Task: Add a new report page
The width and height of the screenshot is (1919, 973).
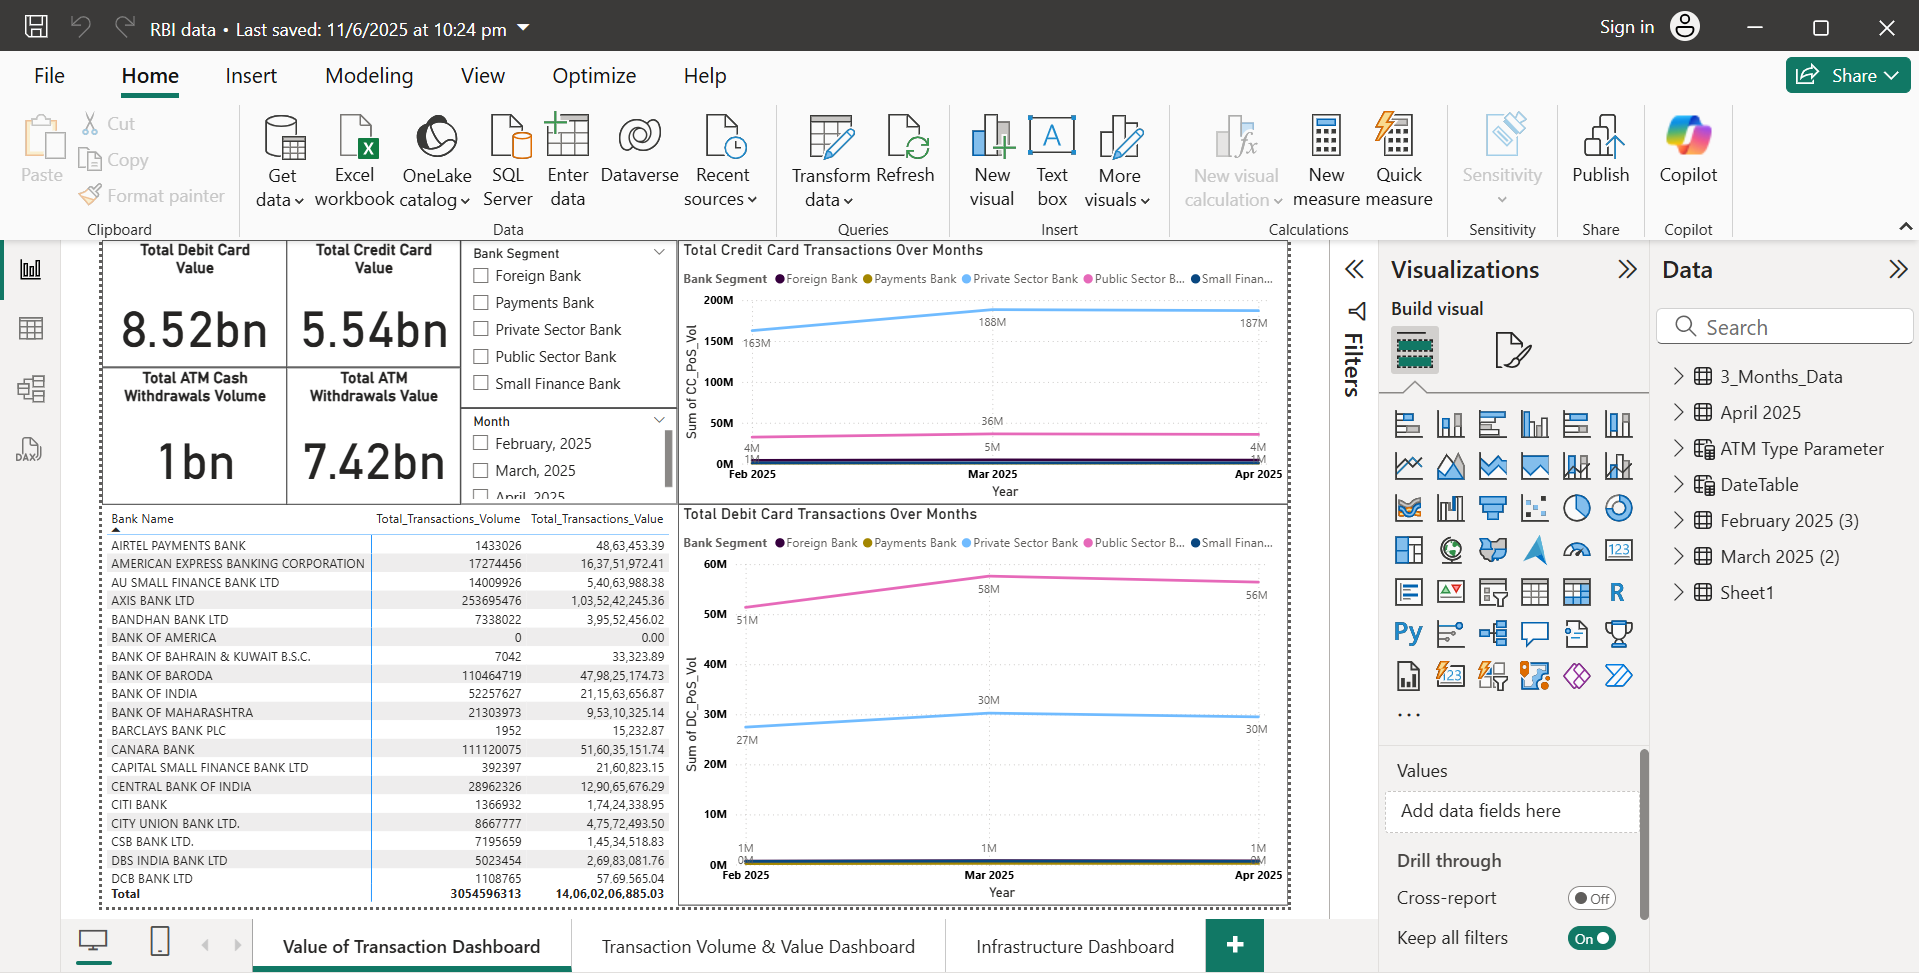Action: click(x=1234, y=945)
